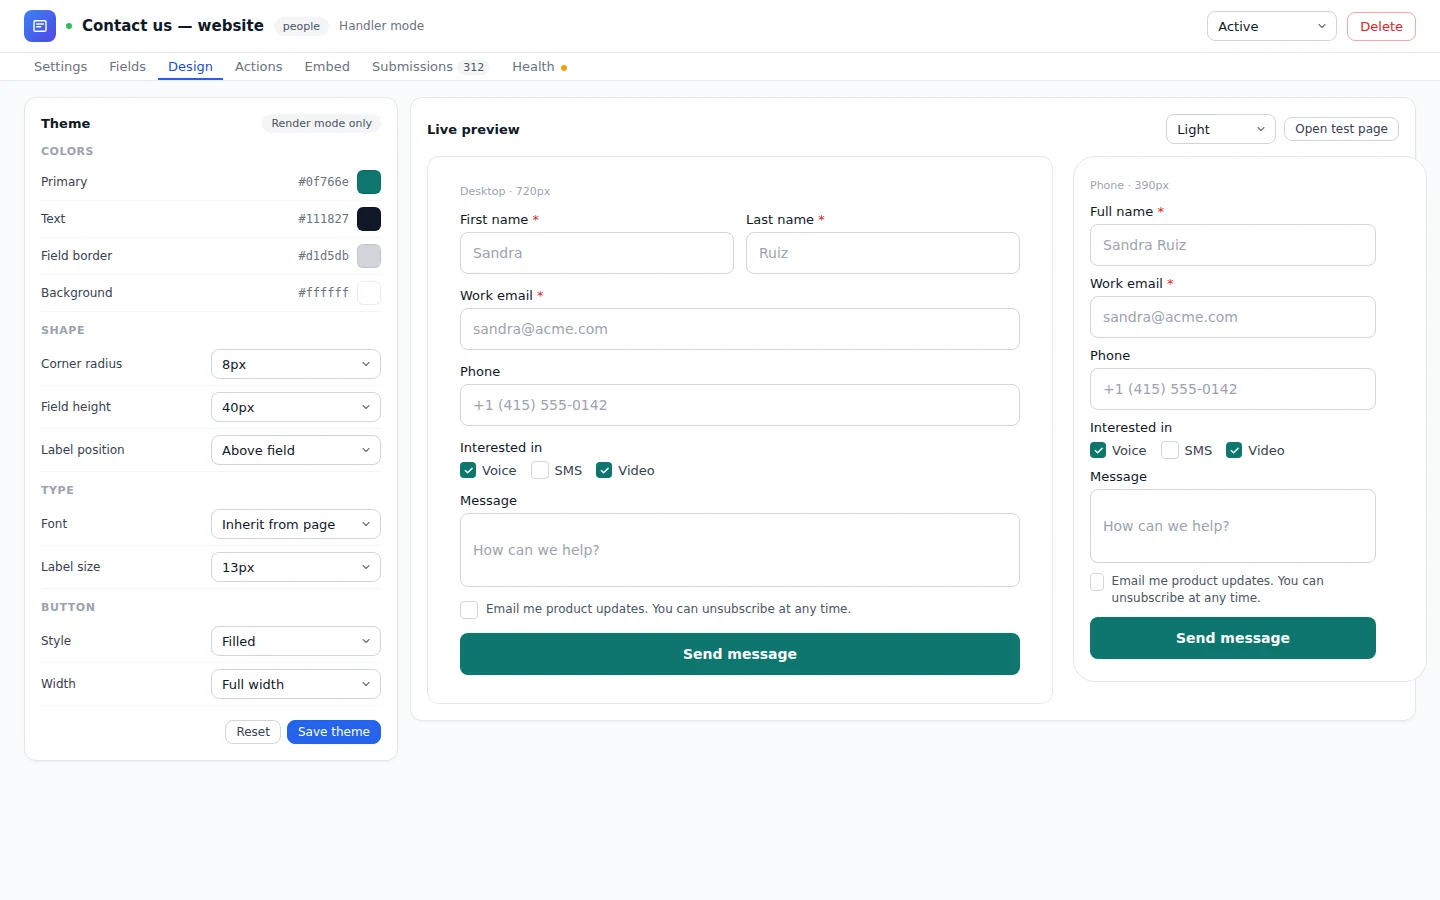View the Health tab
This screenshot has height=900, width=1440.
coord(539,67)
